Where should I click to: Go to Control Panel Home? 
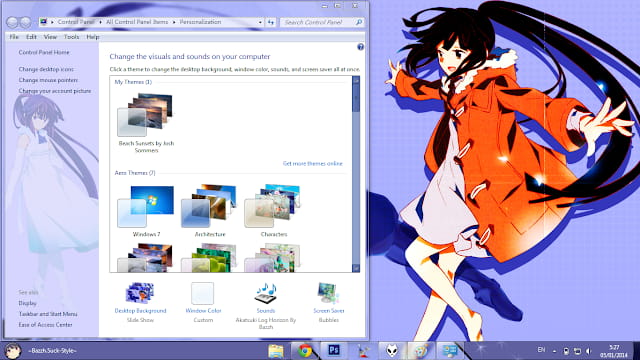tap(44, 52)
